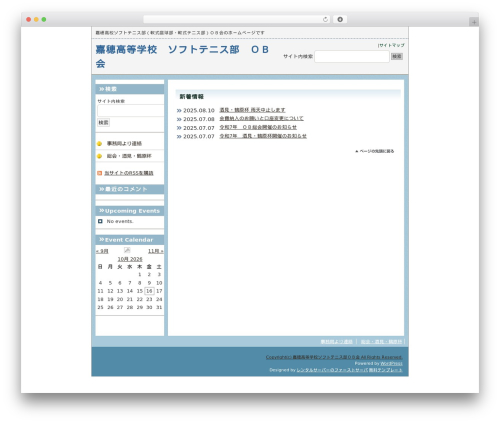Click the chevron icon beside 2025.08.10
Screen dimensions: 500x423
(x=179, y=110)
